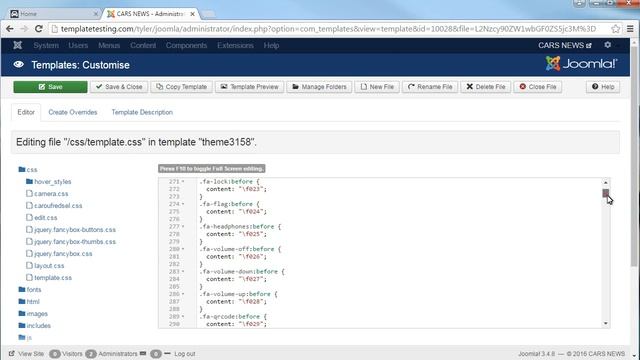The width and height of the screenshot is (640, 360).
Task: Click the Joomla! brand logo
Action: pos(581,64)
